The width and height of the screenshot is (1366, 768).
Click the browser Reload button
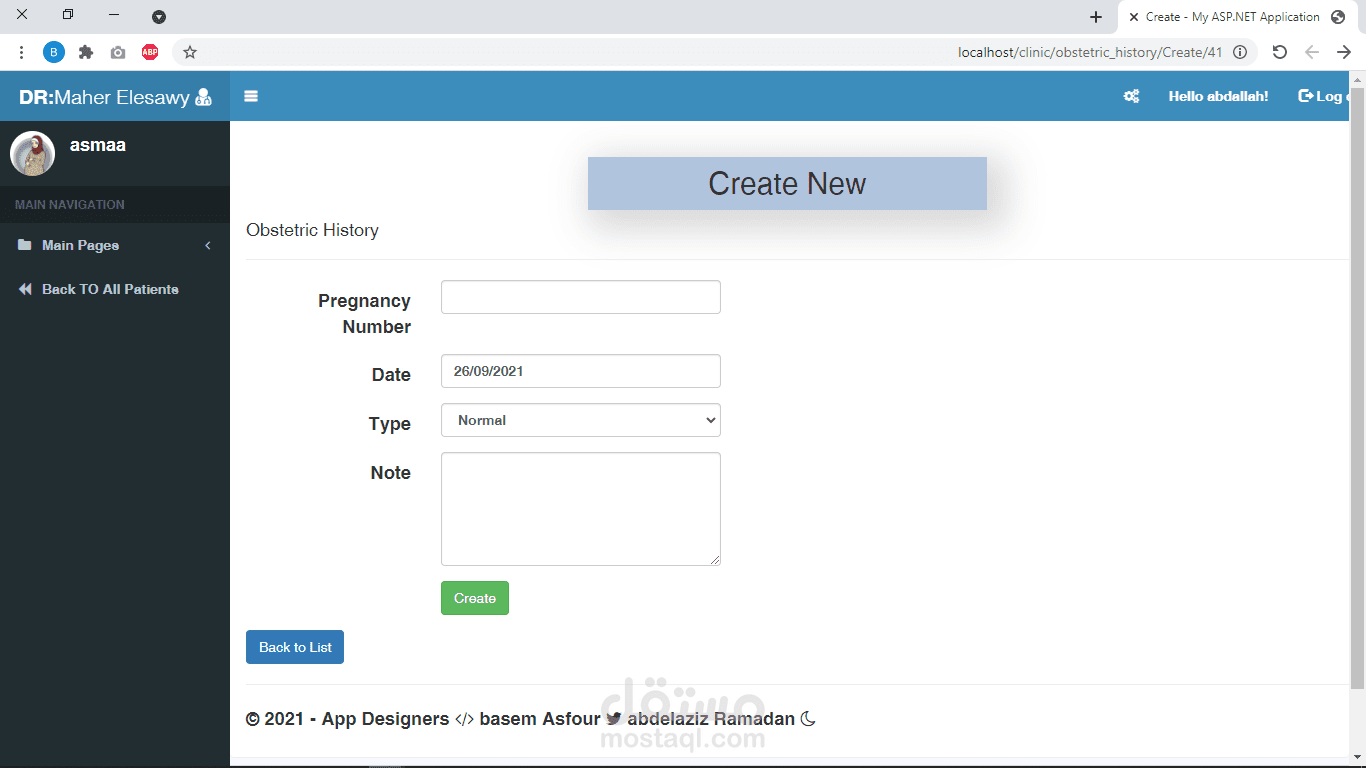click(1279, 52)
